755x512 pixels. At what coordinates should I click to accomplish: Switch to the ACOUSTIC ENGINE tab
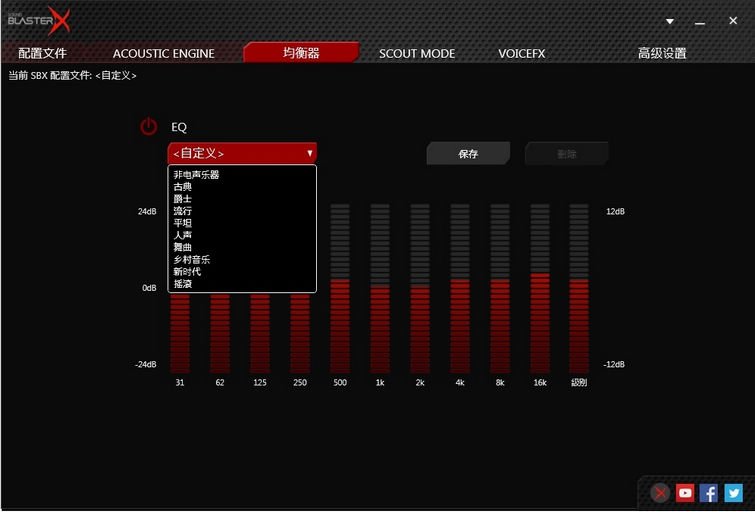(x=163, y=53)
